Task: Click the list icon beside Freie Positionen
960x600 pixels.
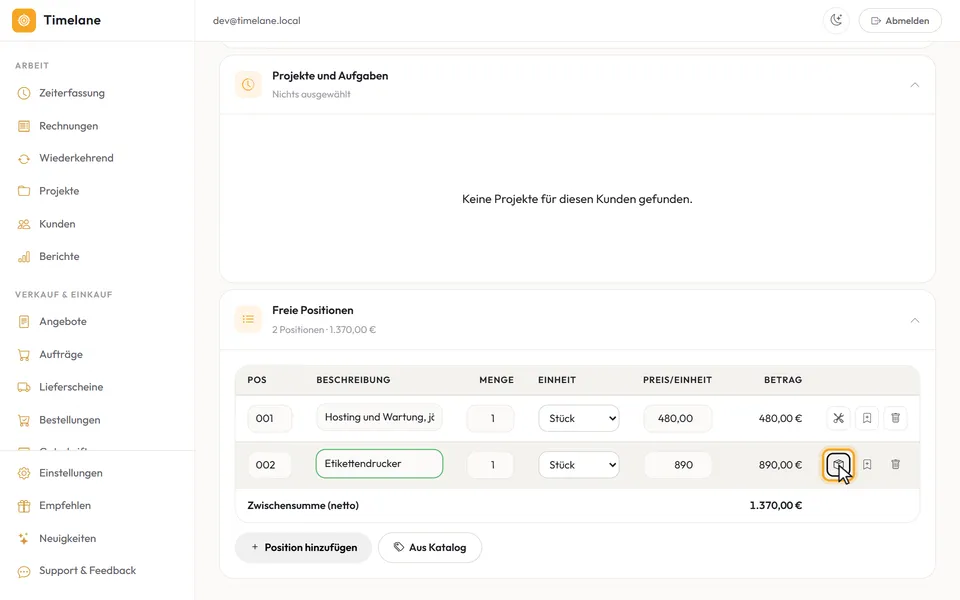Action: (x=248, y=319)
